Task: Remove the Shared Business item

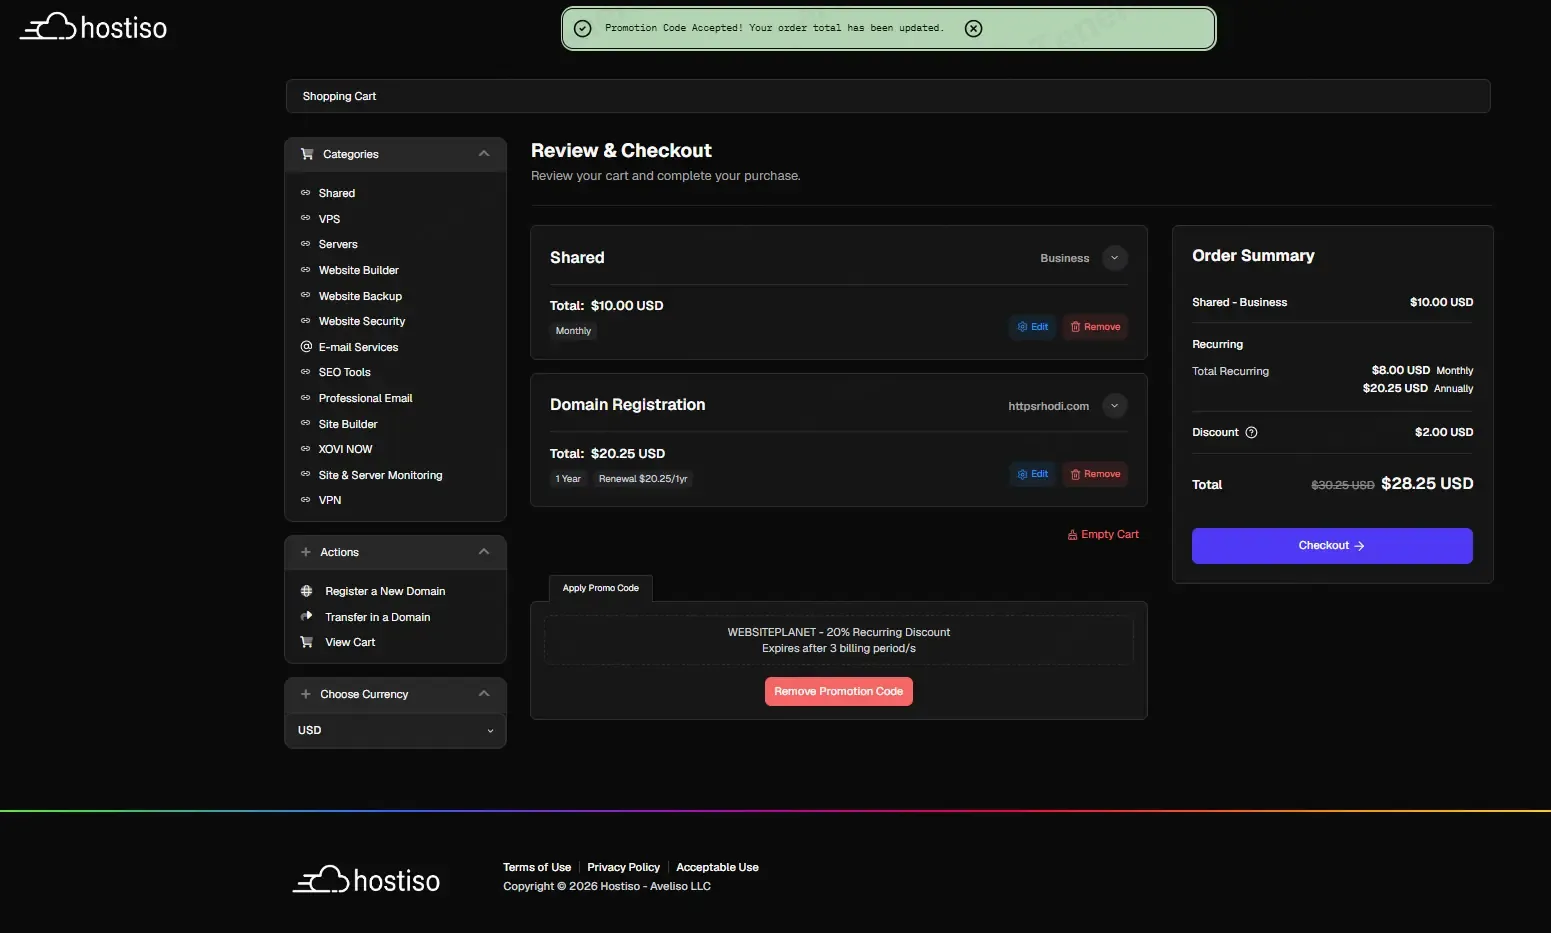Action: pos(1095,327)
